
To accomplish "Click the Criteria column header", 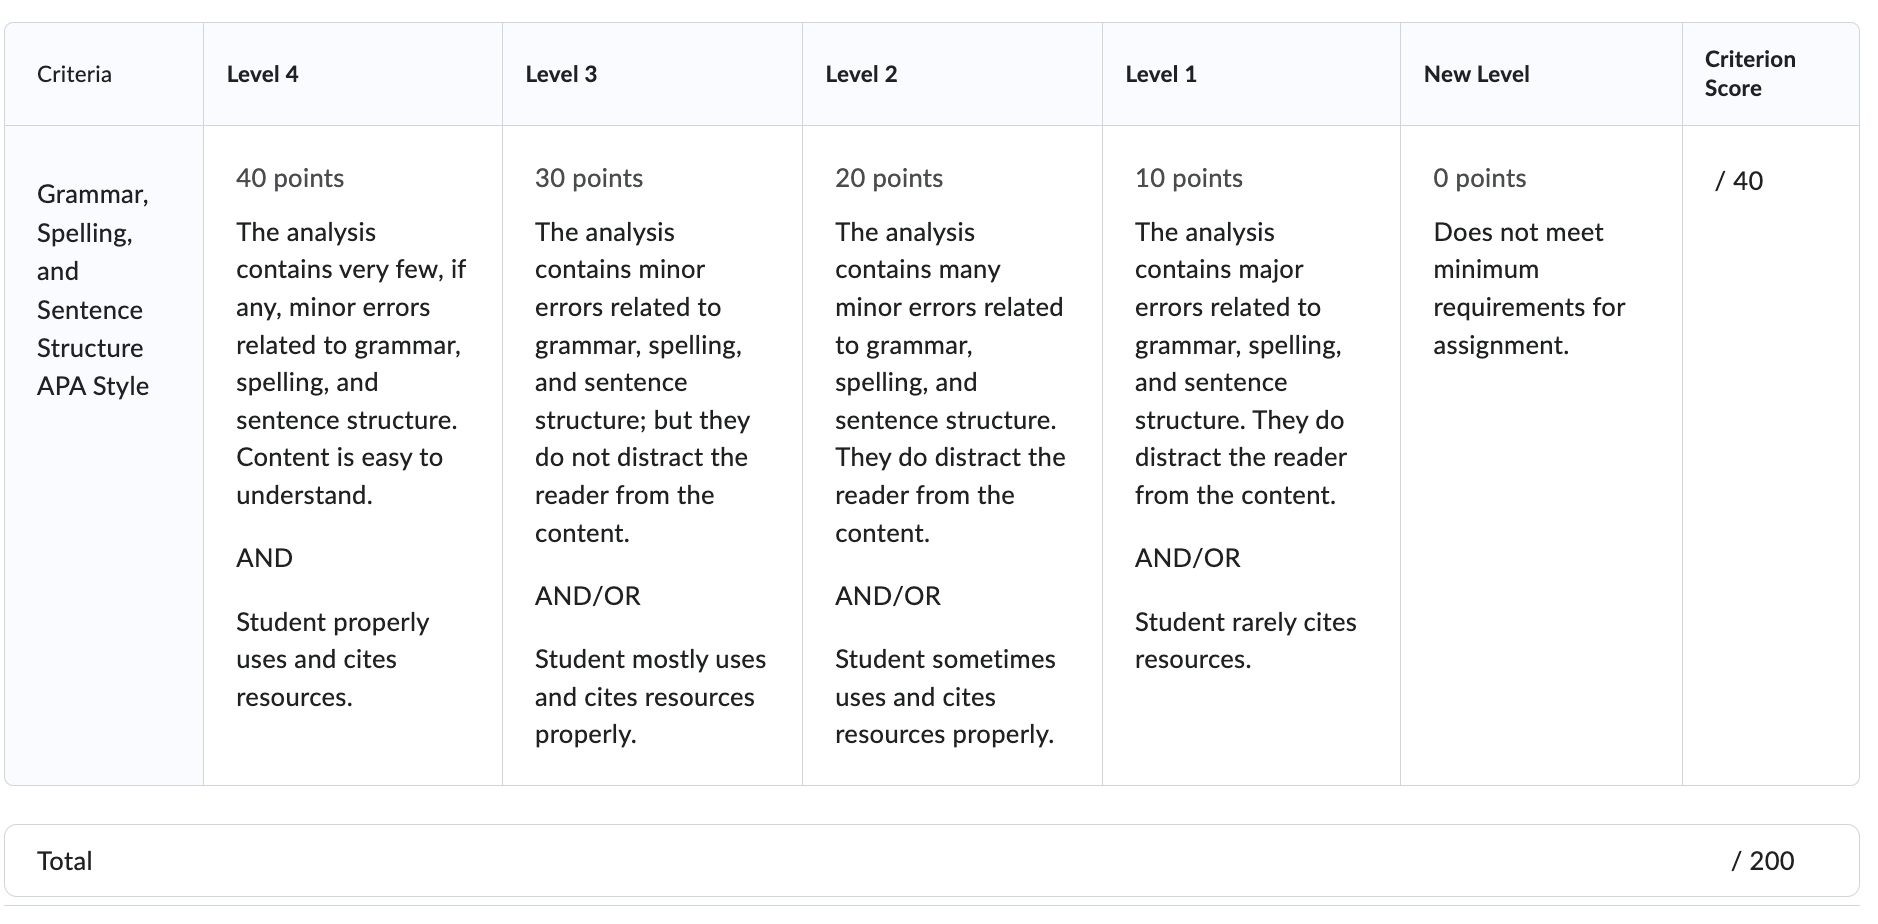I will [74, 74].
